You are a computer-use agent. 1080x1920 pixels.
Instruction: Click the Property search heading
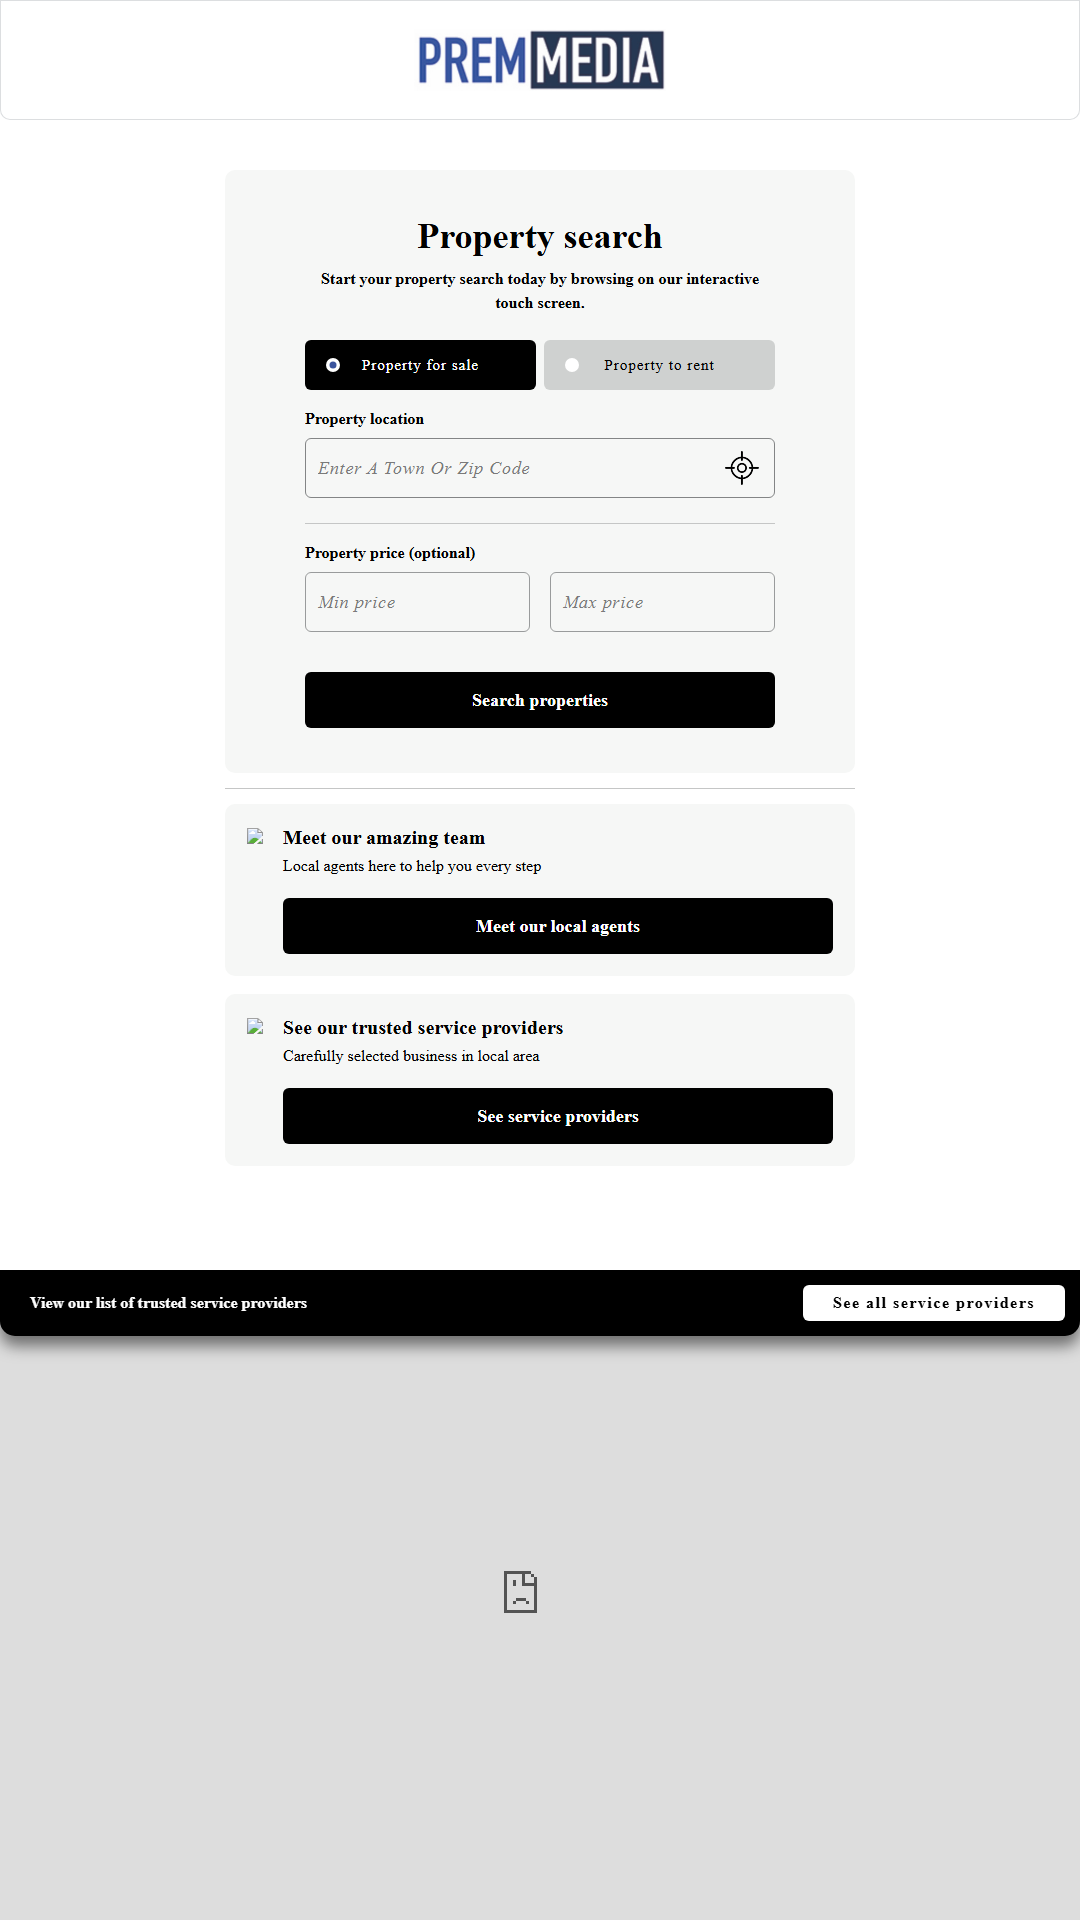click(x=539, y=237)
